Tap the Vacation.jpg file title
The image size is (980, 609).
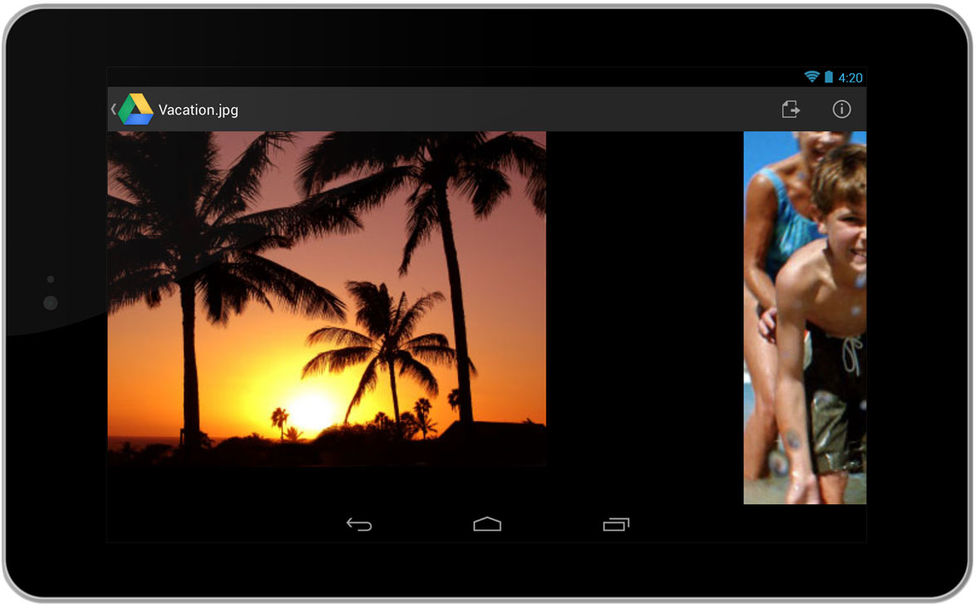pos(198,110)
